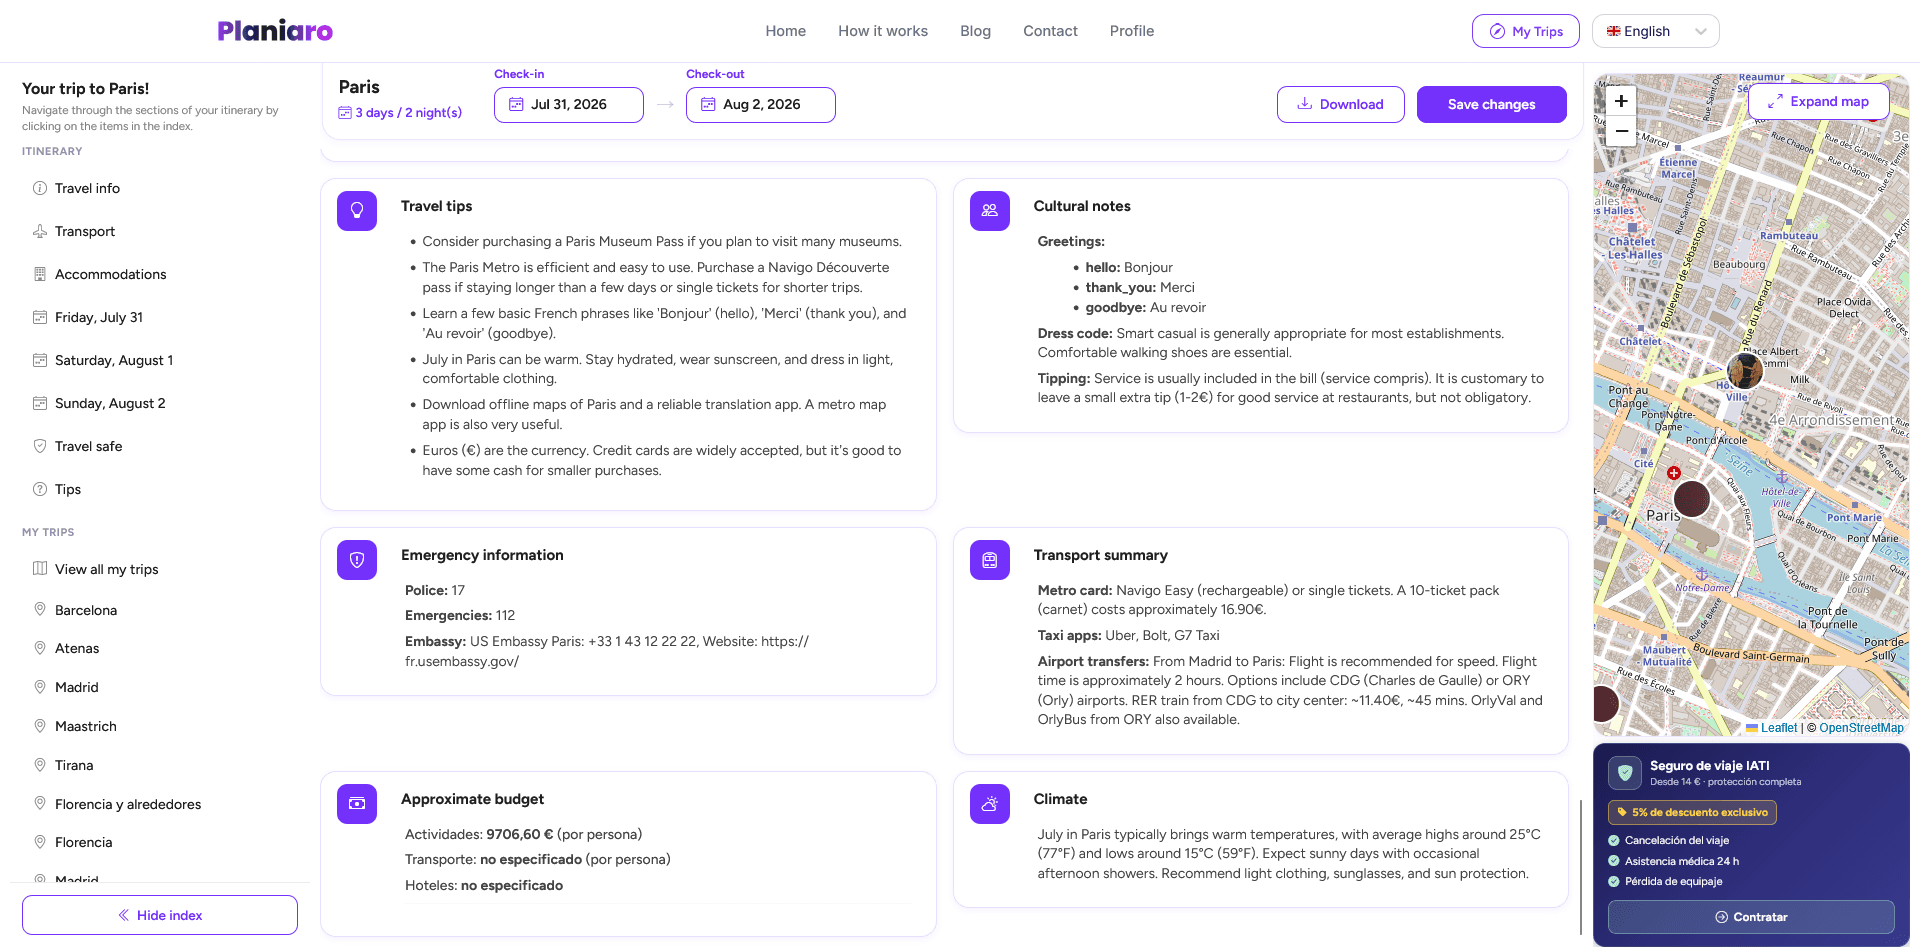Click the Transport summary bus icon
Viewport: 1920px width, 947px height.
(990, 560)
